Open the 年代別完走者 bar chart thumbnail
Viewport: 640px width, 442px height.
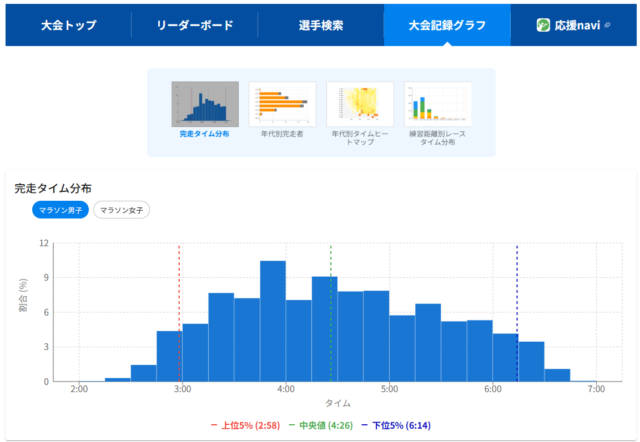[282, 103]
